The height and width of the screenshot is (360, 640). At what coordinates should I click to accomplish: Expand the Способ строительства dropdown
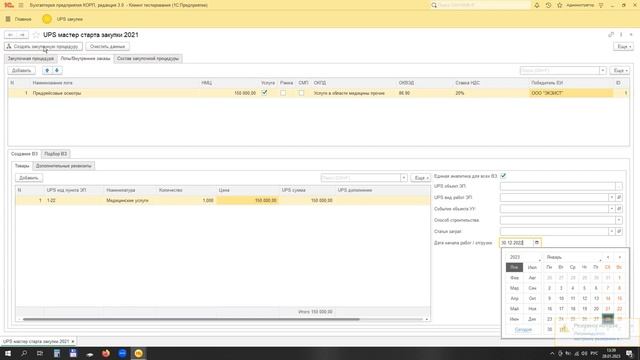619,220
